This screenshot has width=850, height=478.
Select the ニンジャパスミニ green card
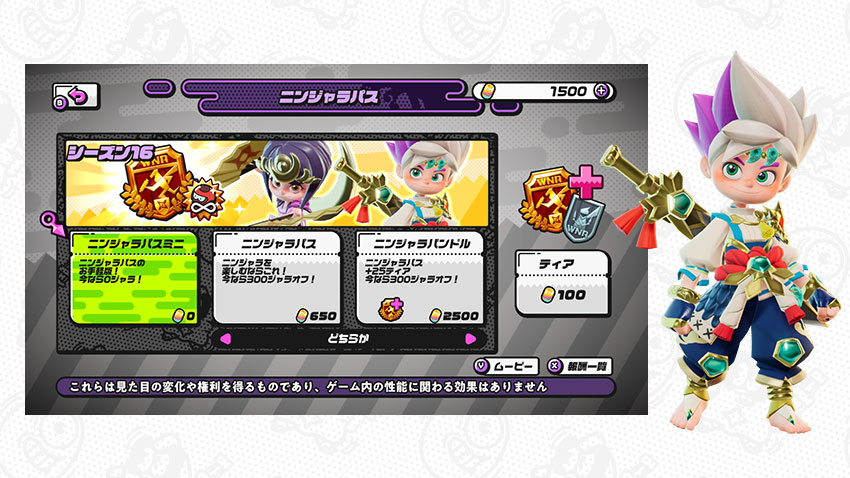134,278
